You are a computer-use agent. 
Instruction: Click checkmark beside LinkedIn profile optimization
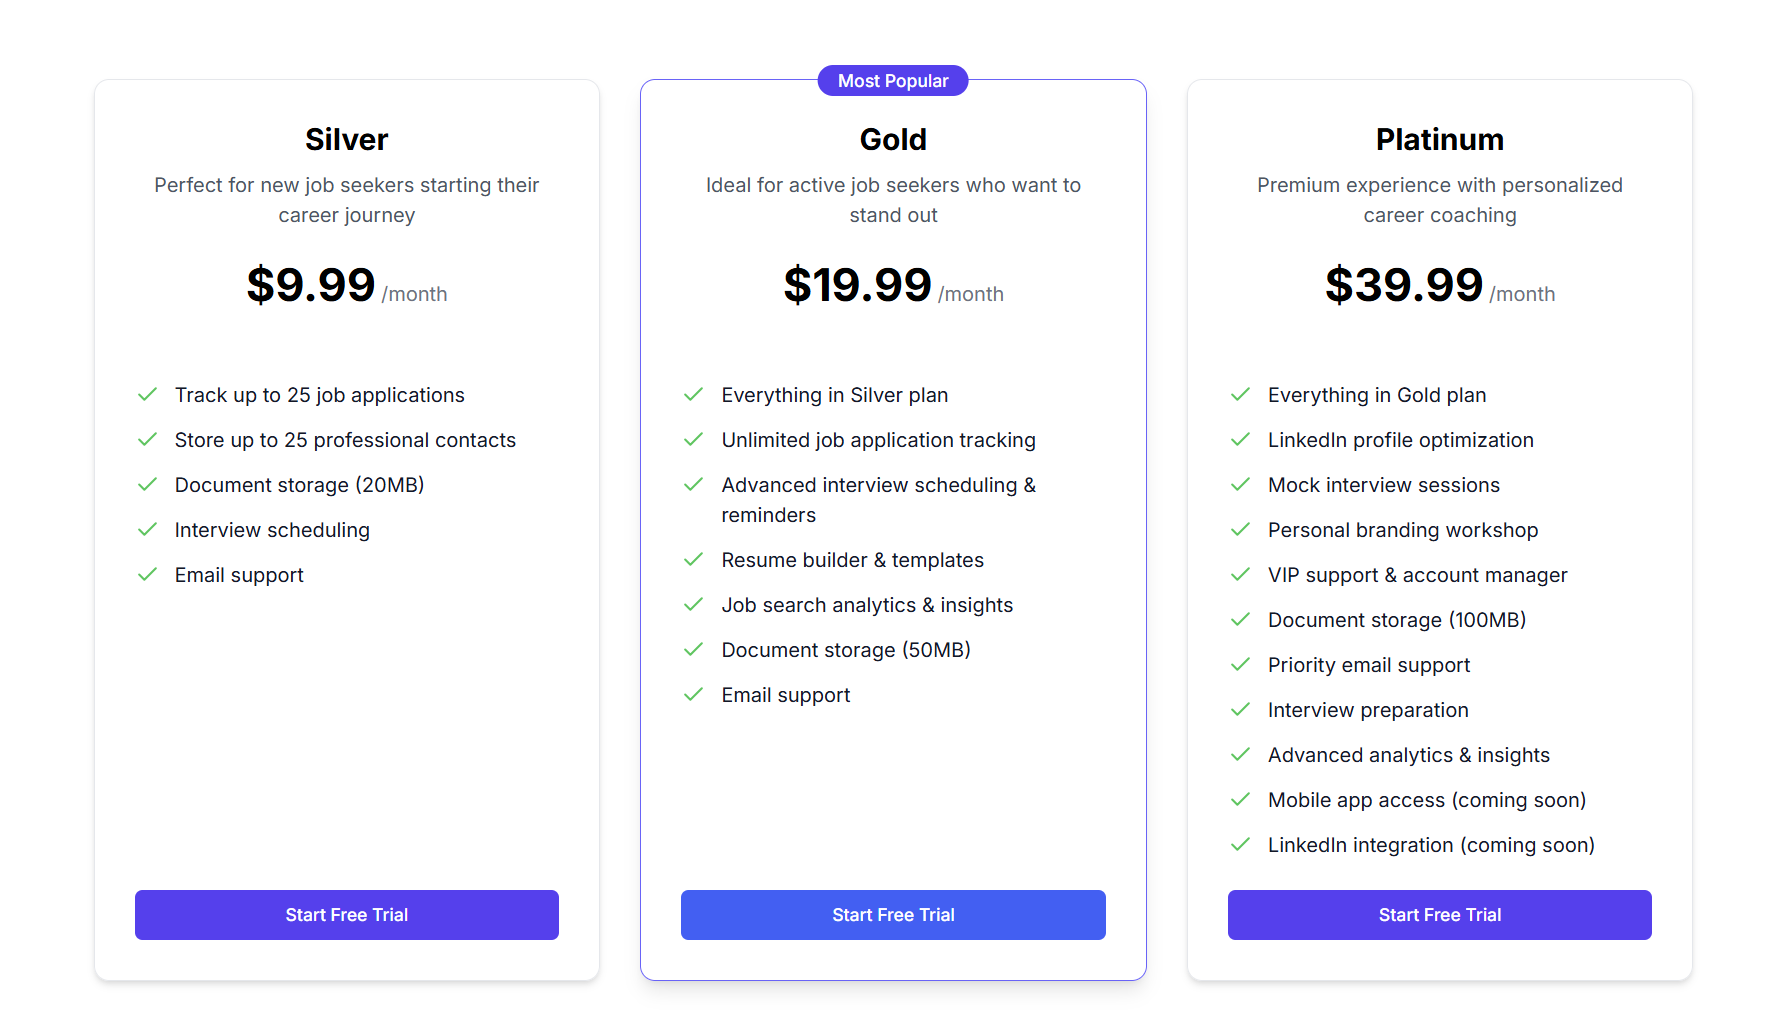(1240, 440)
